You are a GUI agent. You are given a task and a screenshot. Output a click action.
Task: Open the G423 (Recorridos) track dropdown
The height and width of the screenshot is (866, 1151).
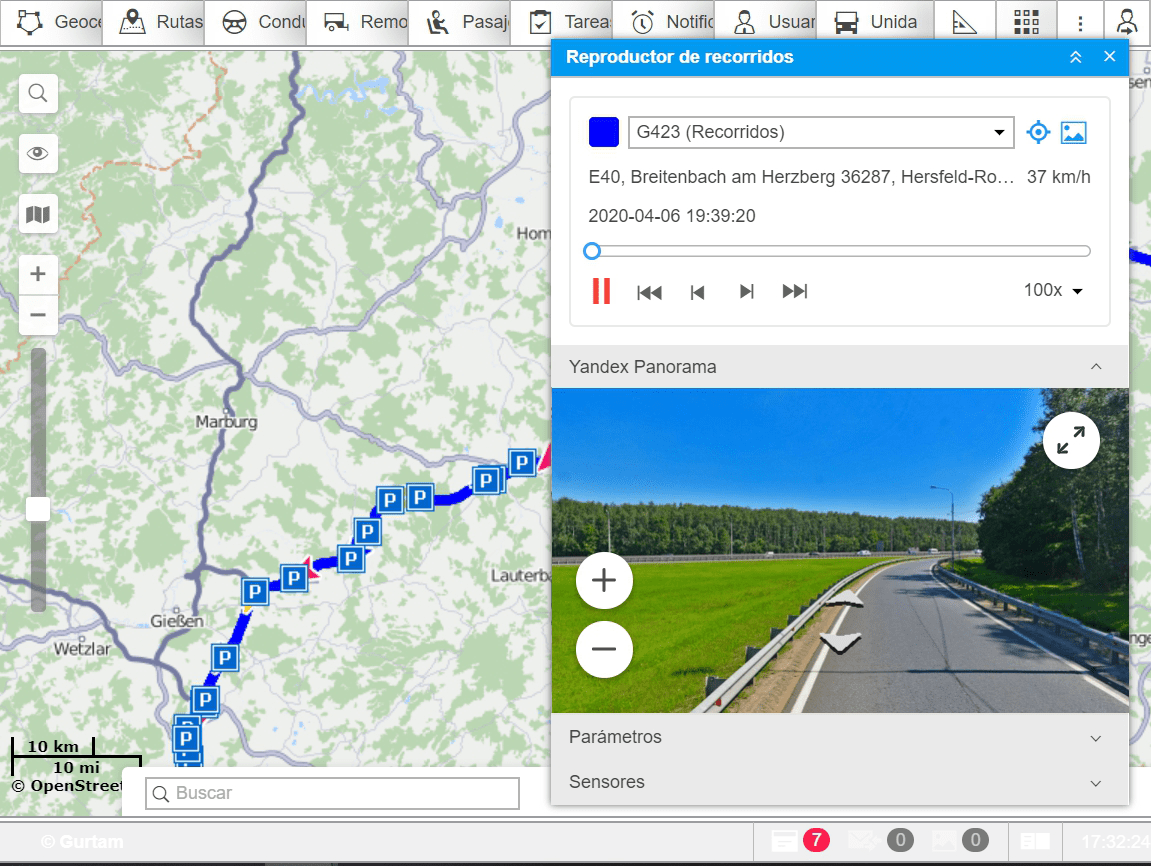[820, 132]
